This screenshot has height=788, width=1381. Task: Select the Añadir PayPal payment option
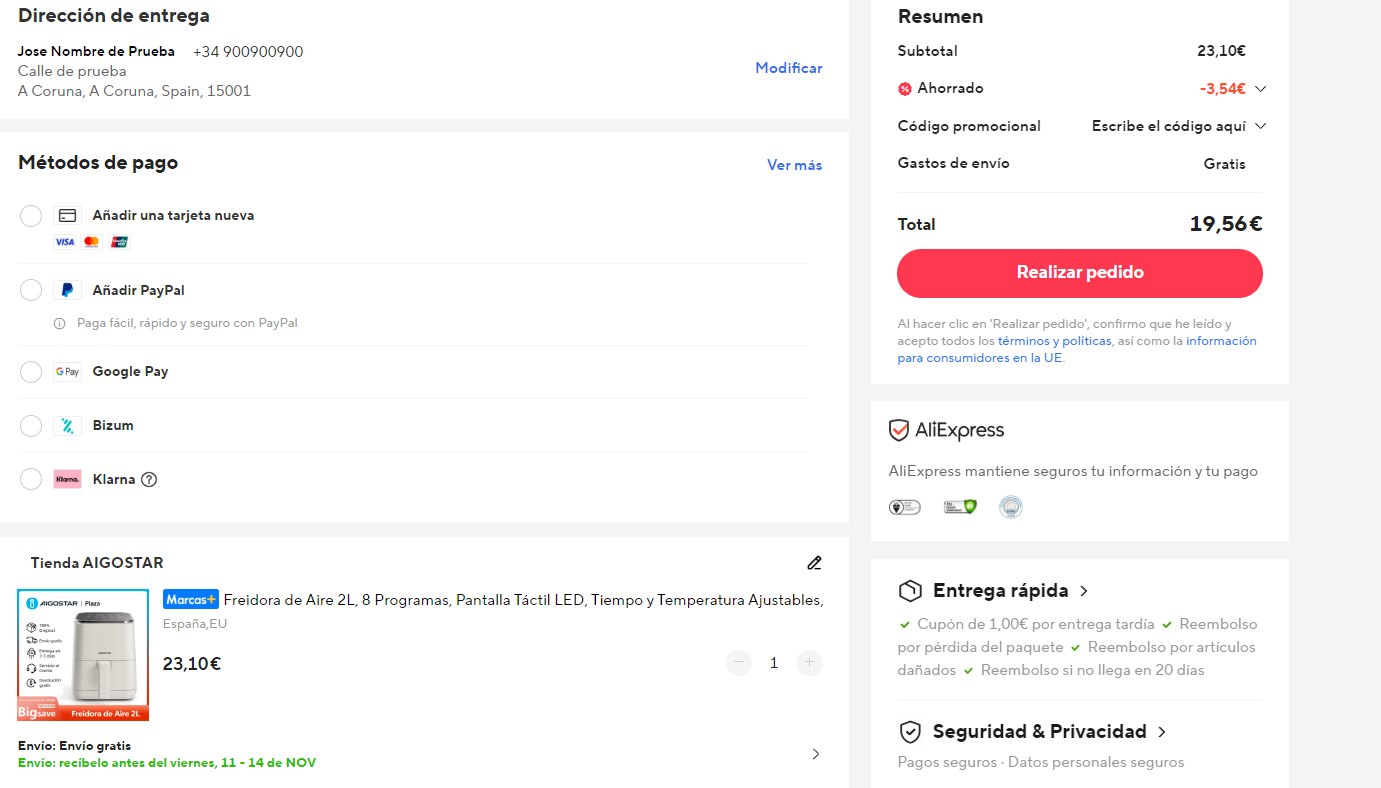click(x=31, y=290)
